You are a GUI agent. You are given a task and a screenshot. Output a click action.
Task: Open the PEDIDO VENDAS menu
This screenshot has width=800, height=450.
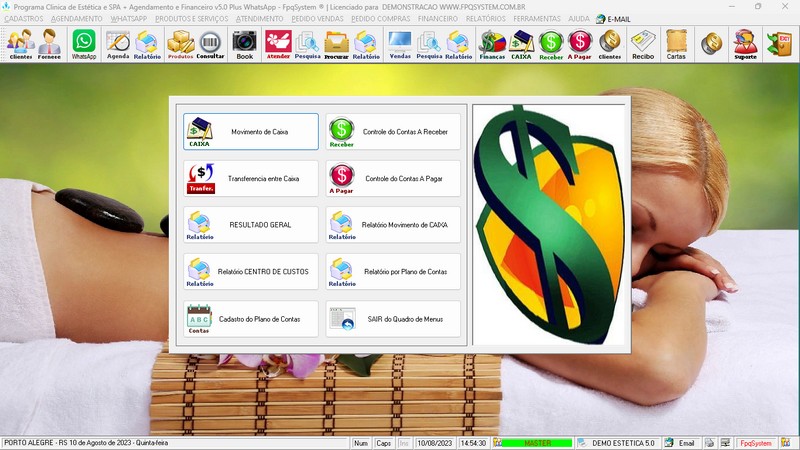(x=317, y=18)
